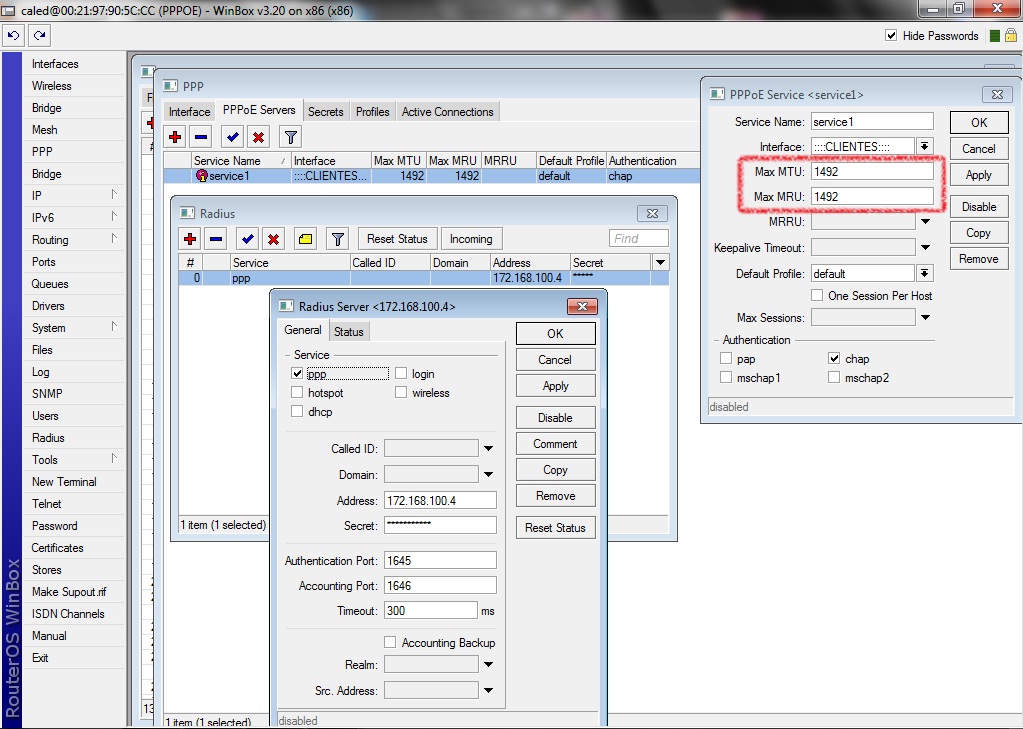Click the blue checkmark enable icon in Radius
Viewport: 1023px width, 729px height.
point(246,239)
